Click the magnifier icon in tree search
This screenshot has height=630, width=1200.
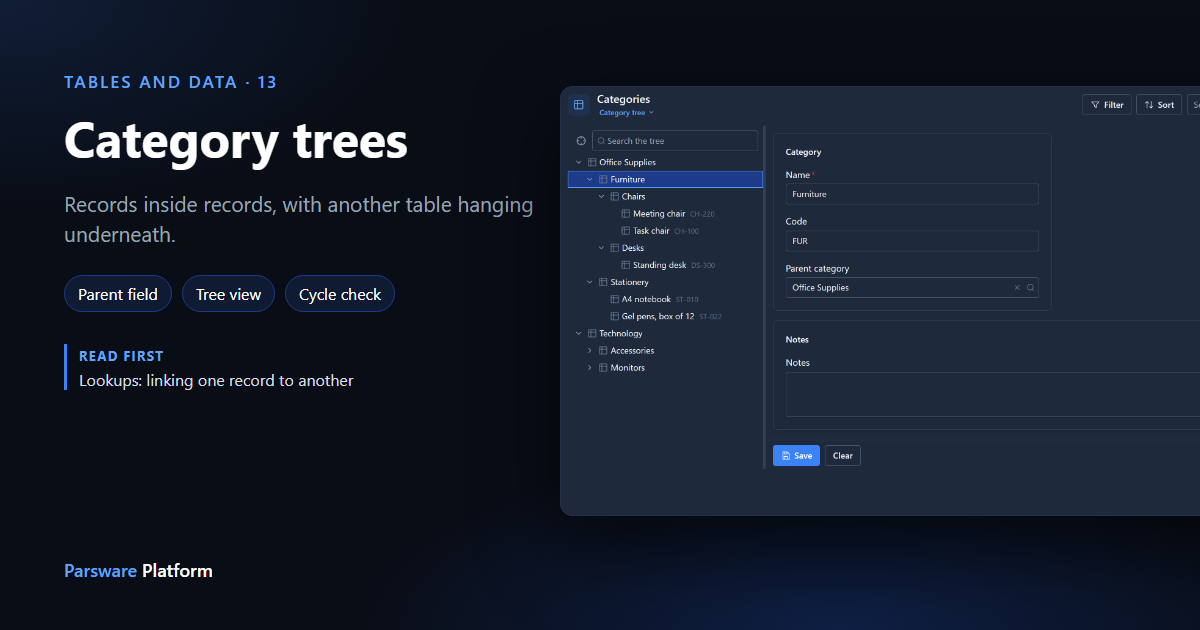(x=601, y=141)
